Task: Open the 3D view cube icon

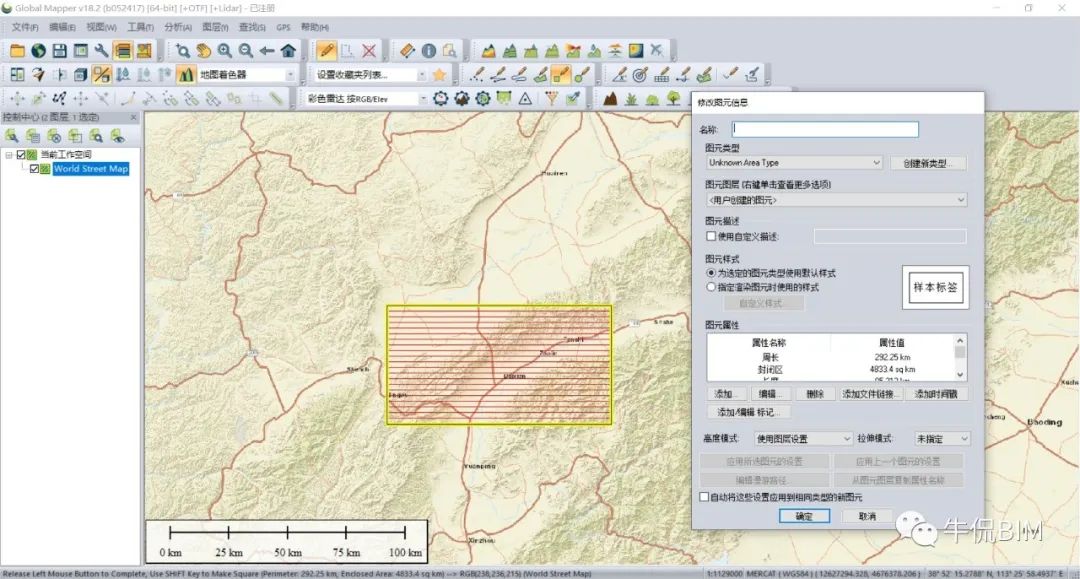Action: pyautogui.click(x=81, y=74)
